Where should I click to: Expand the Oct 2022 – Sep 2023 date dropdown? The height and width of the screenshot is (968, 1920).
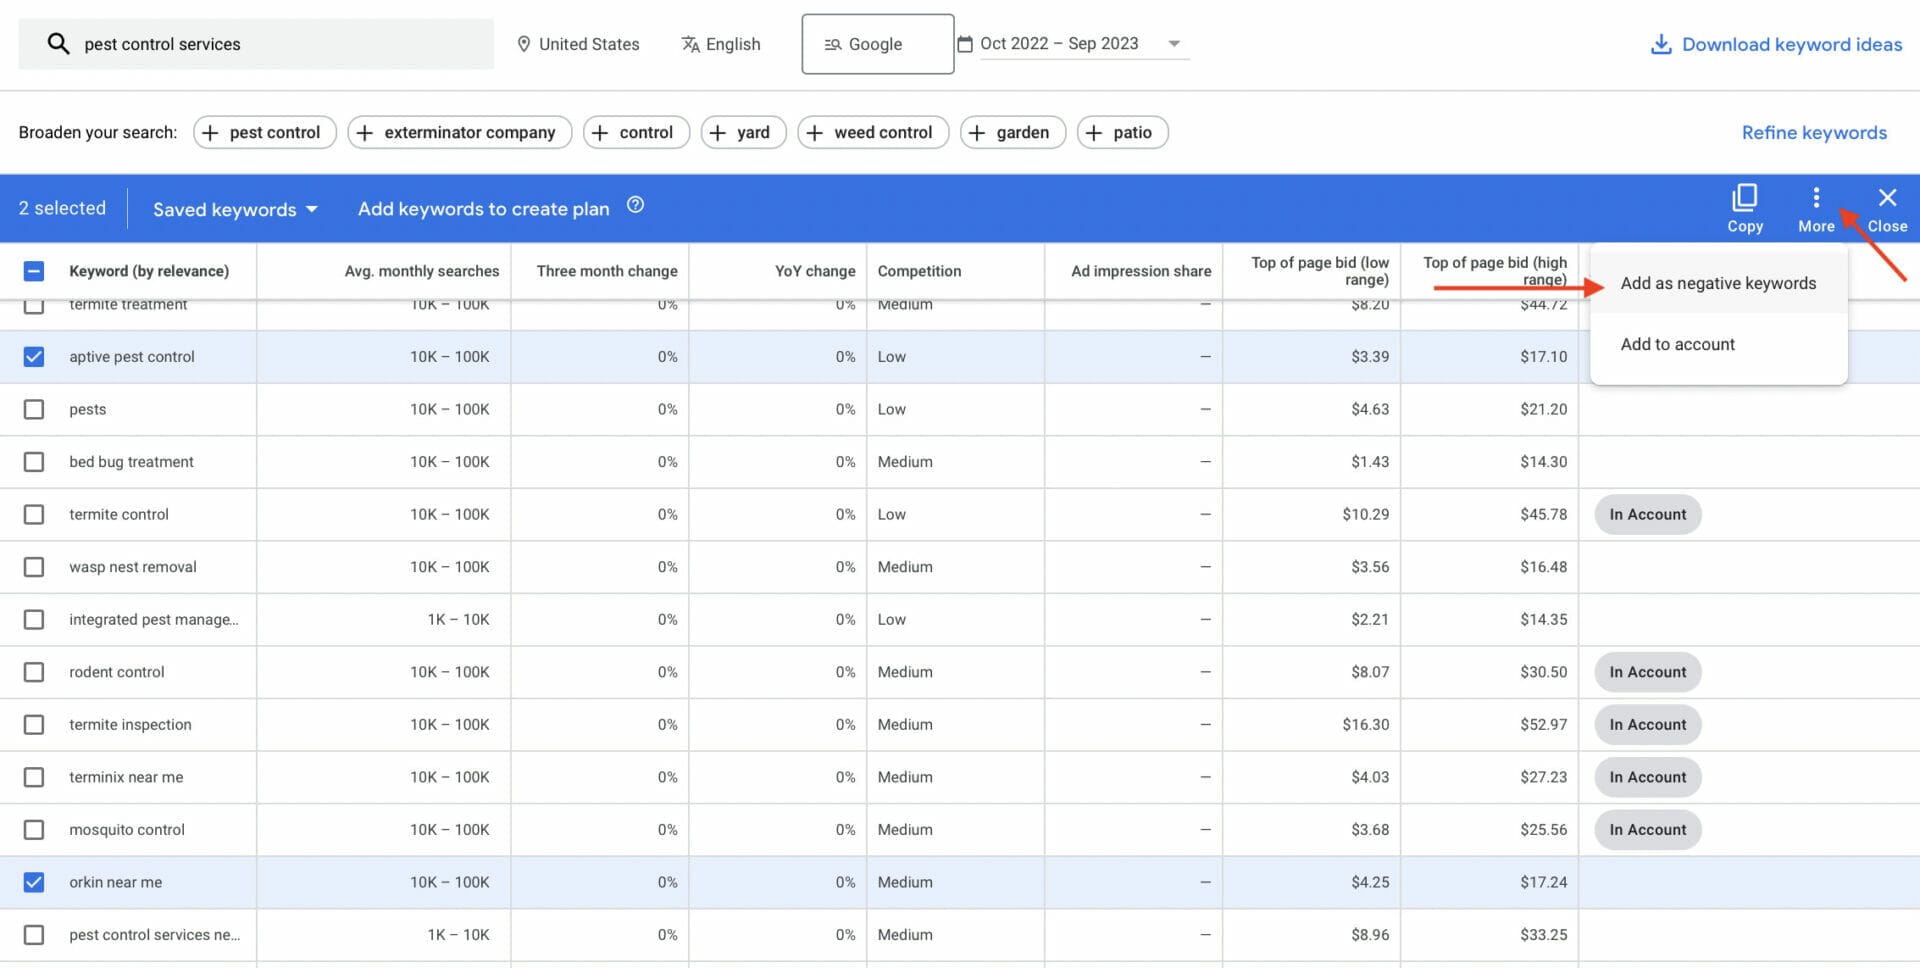click(1173, 43)
